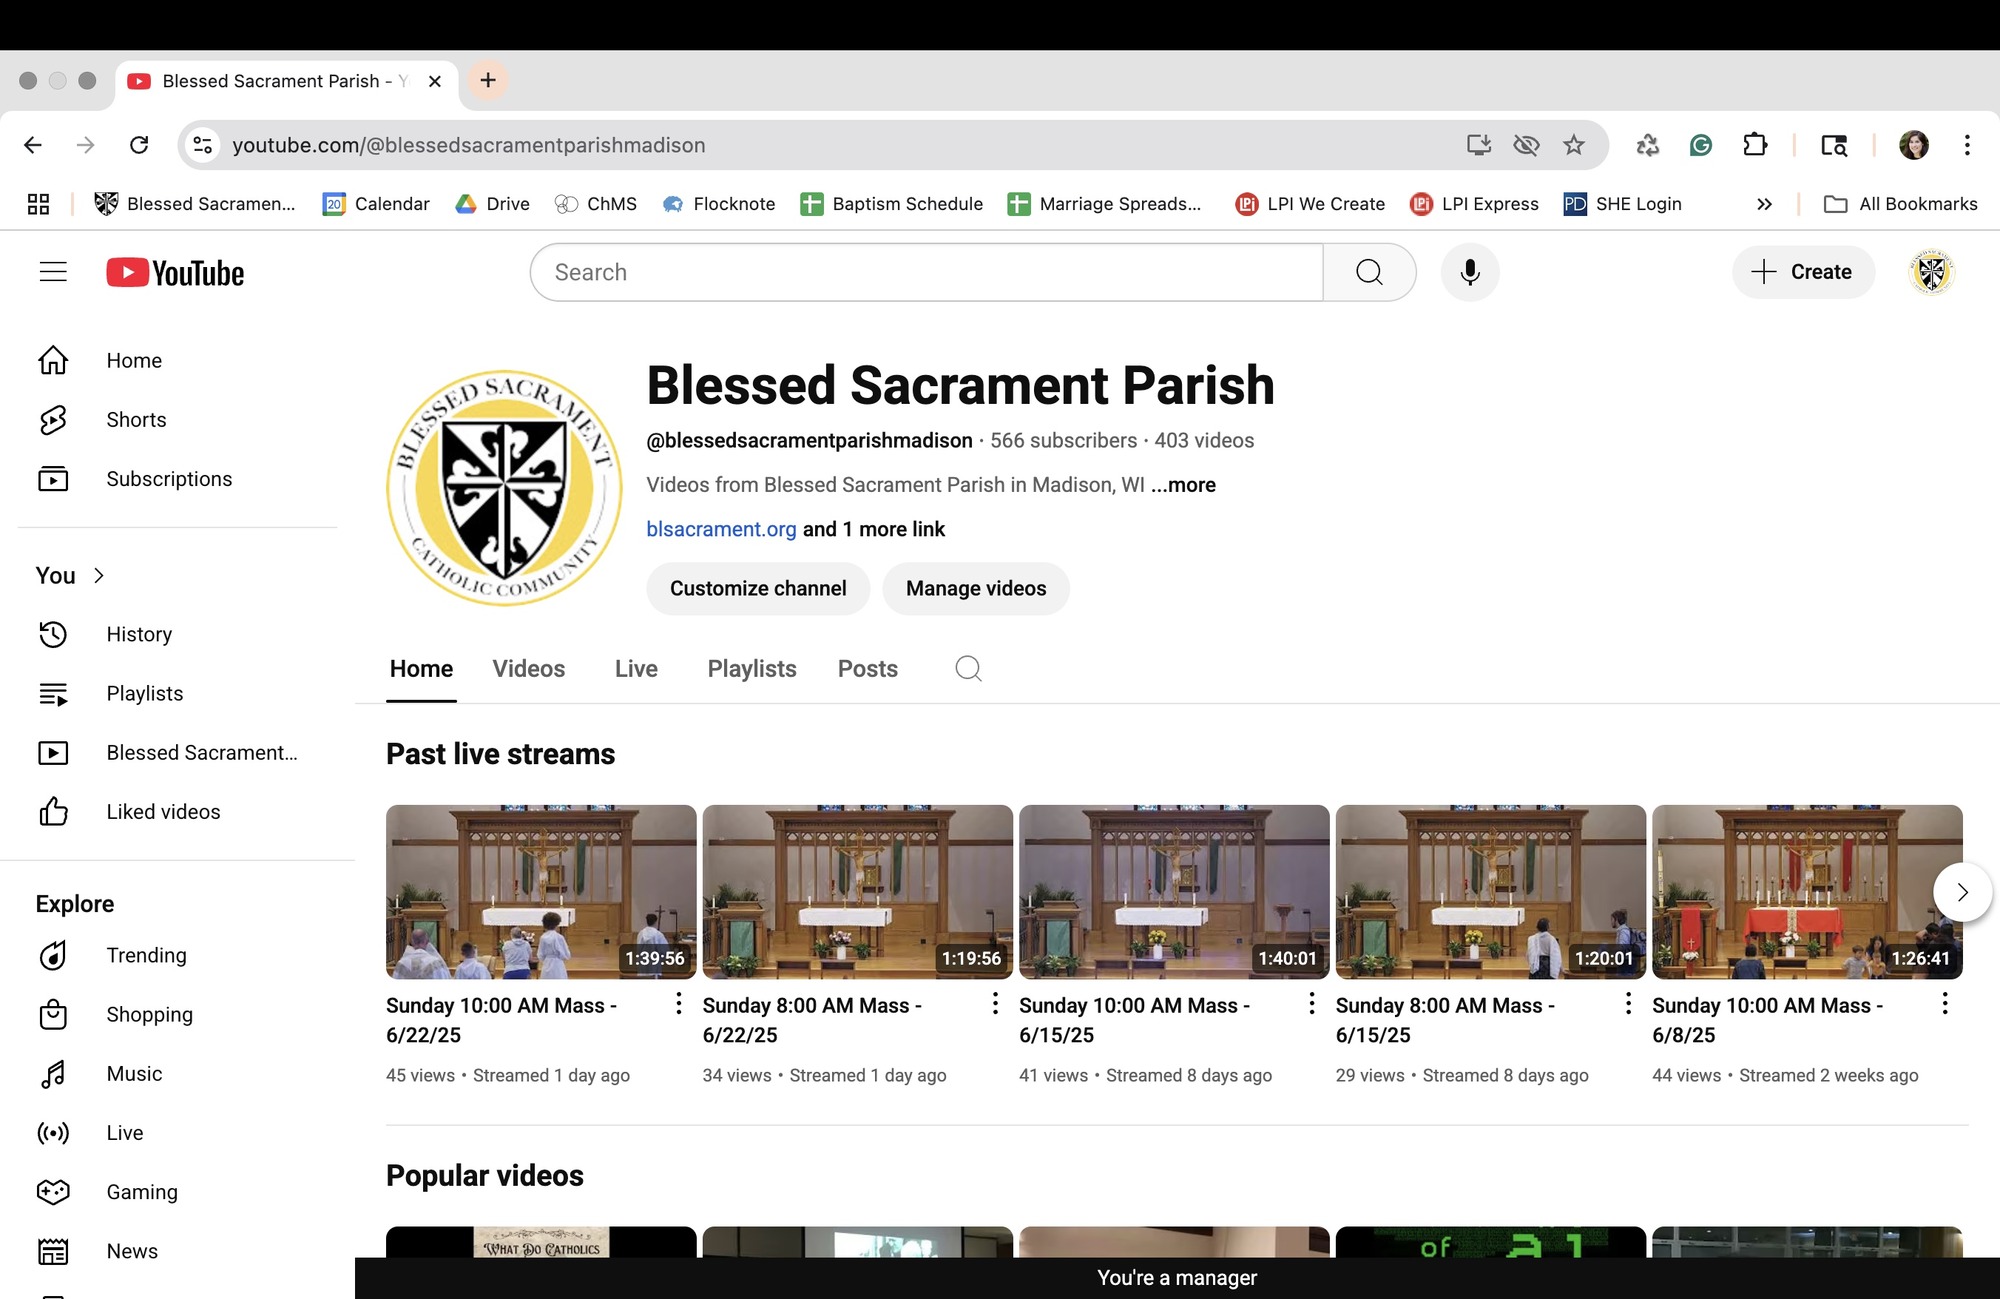
Task: Open the browser Extensions puzzle icon
Action: point(1755,145)
